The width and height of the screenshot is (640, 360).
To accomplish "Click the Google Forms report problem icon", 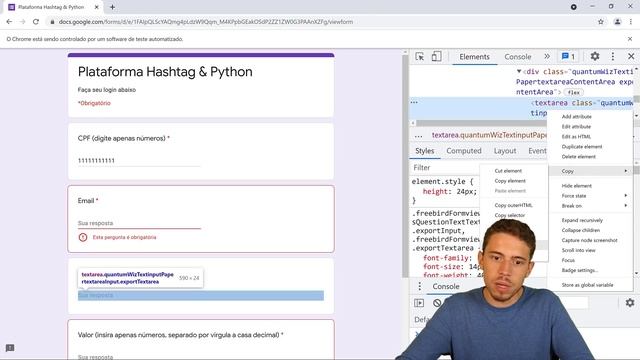I will click(10, 348).
